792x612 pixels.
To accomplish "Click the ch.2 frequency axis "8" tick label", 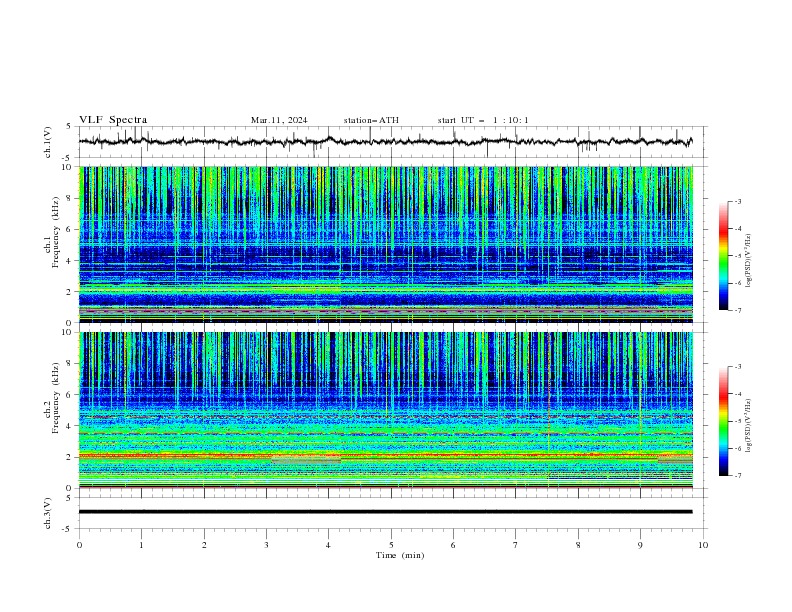I will [x=71, y=364].
